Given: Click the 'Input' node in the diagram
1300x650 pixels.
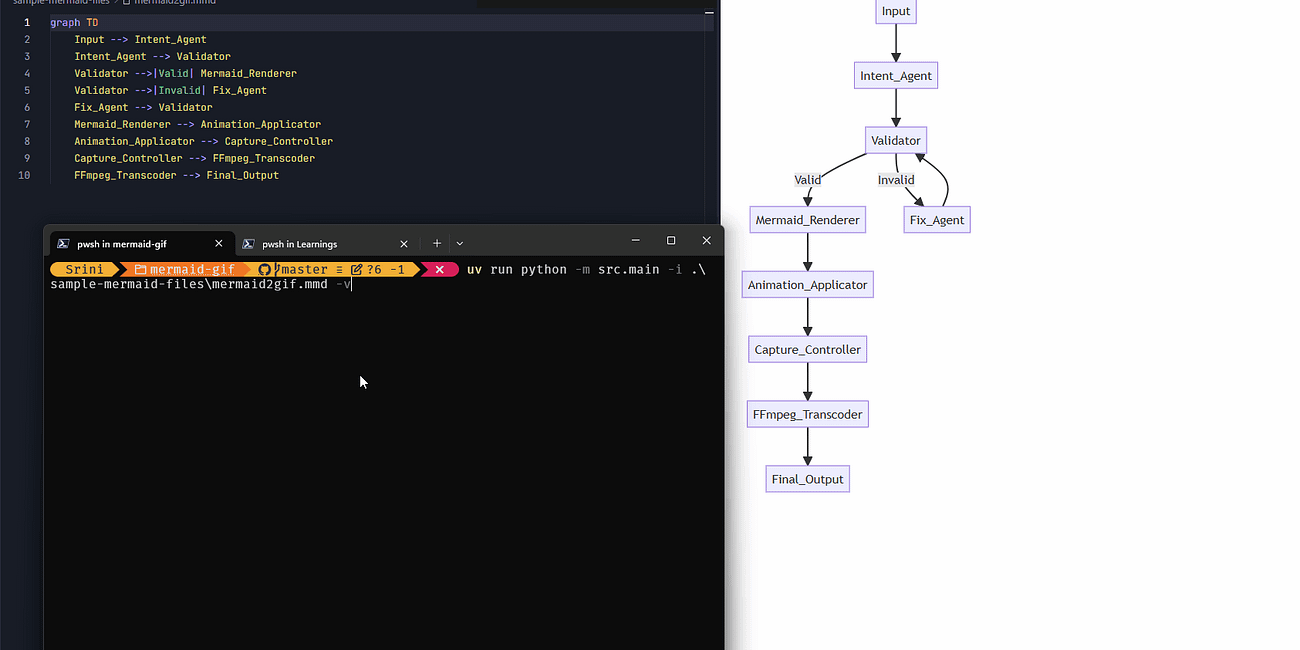Looking at the screenshot, I should pos(896,11).
